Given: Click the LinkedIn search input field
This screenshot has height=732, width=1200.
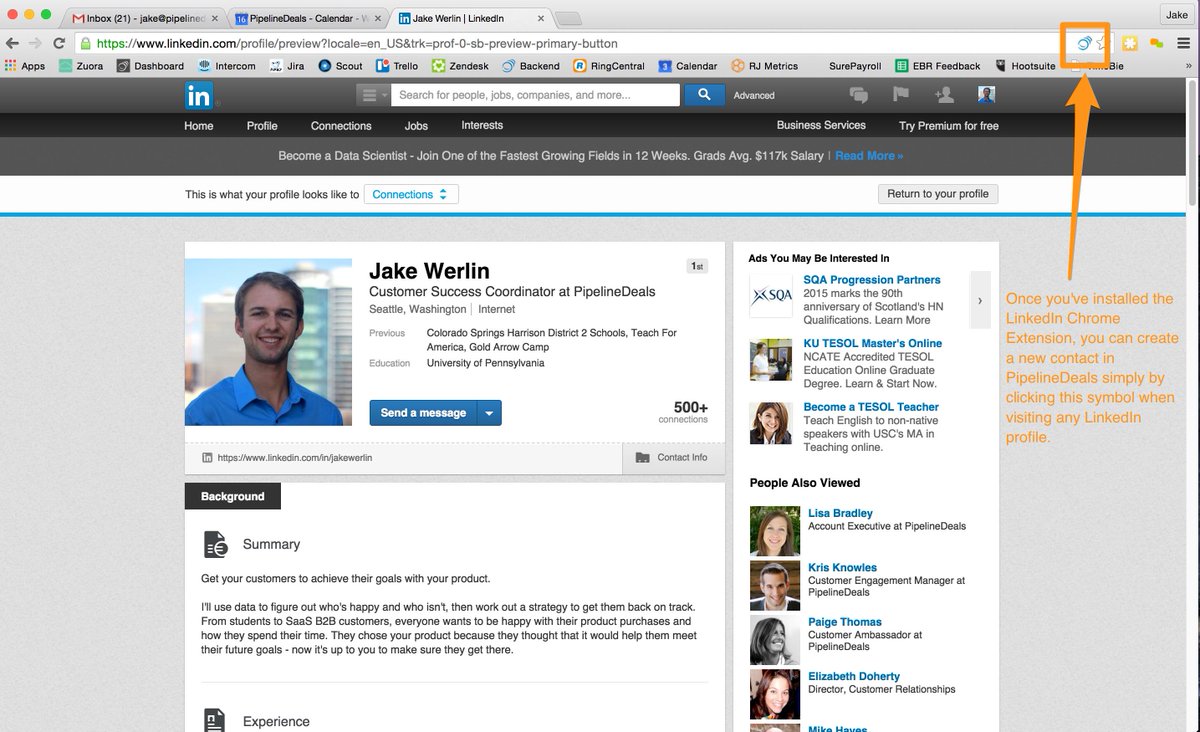Looking at the screenshot, I should (536, 95).
